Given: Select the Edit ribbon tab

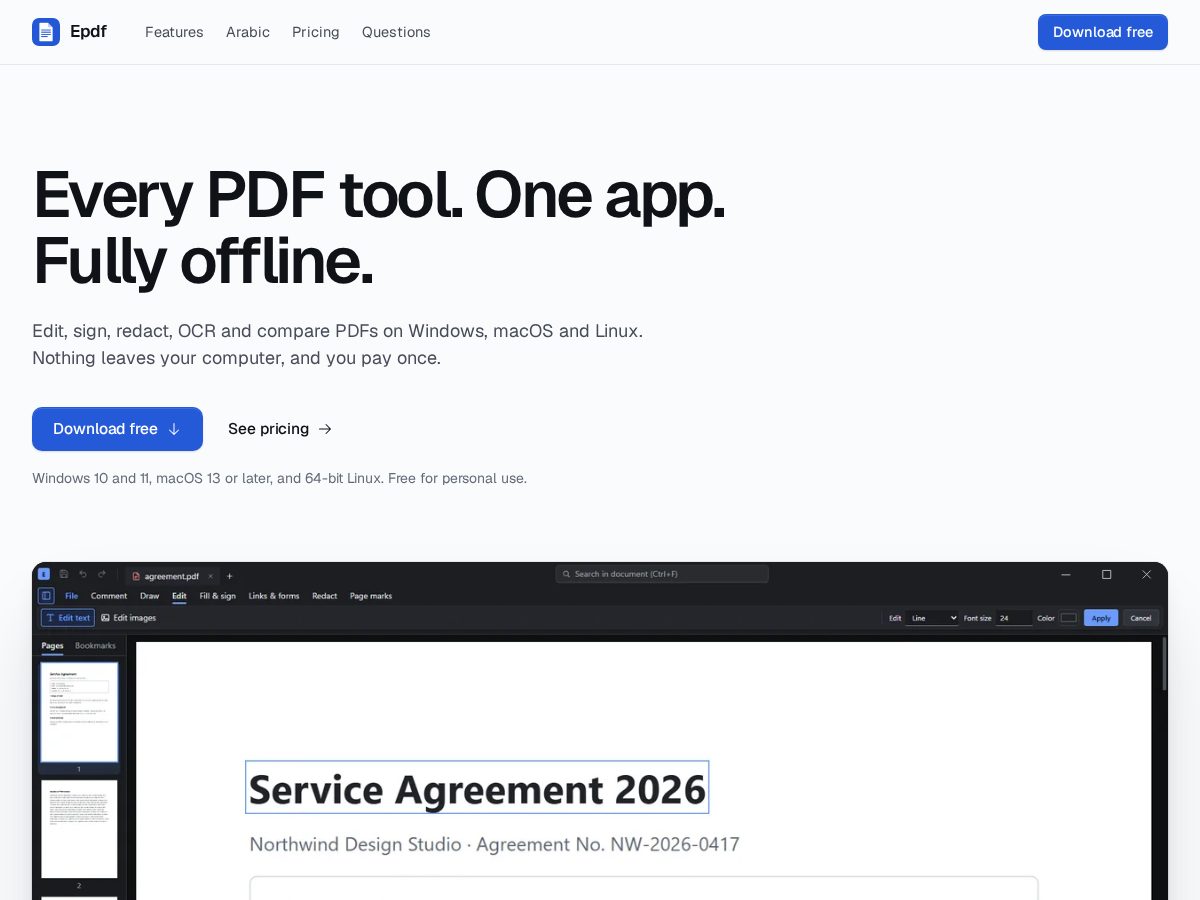Looking at the screenshot, I should [179, 596].
